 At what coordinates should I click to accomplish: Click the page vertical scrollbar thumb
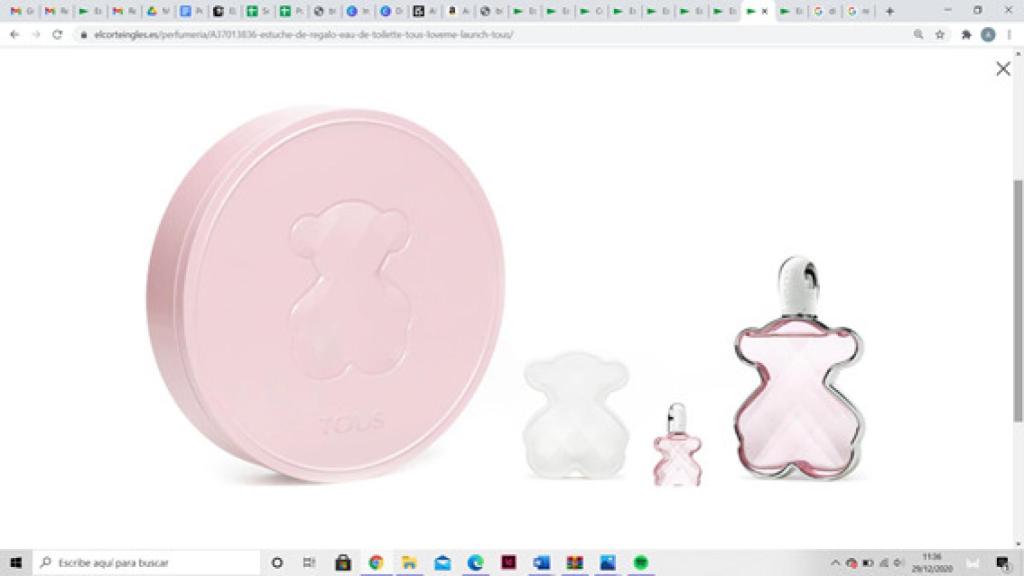1017,300
